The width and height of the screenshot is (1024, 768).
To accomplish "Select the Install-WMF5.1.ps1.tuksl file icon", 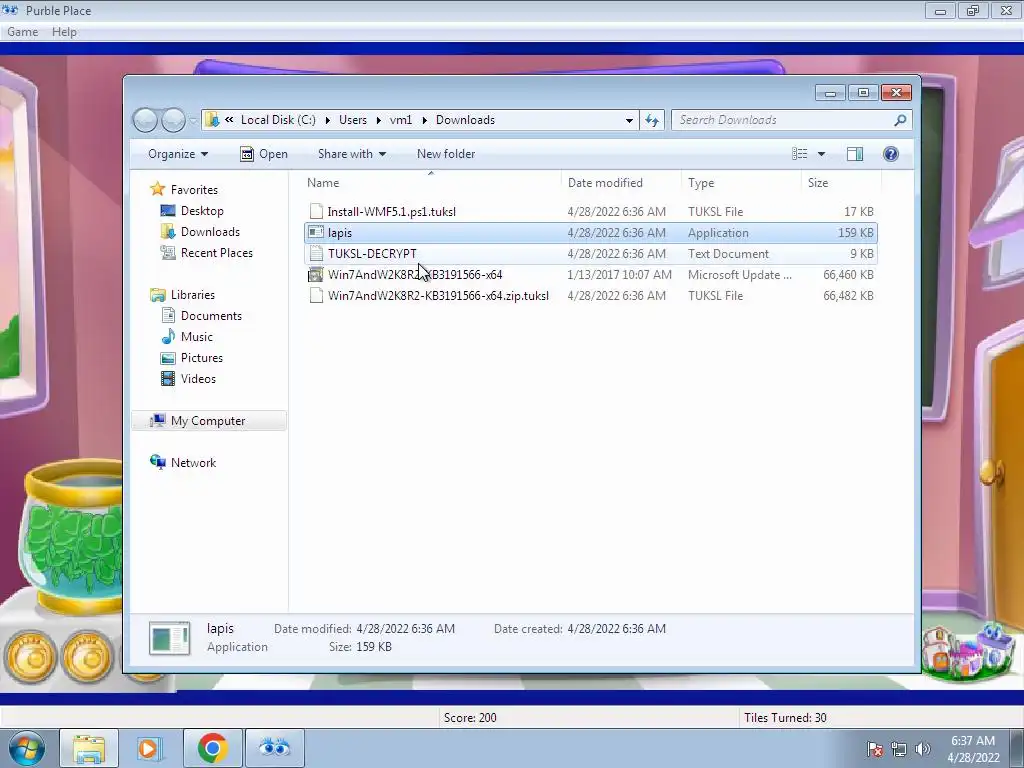I will (316, 212).
